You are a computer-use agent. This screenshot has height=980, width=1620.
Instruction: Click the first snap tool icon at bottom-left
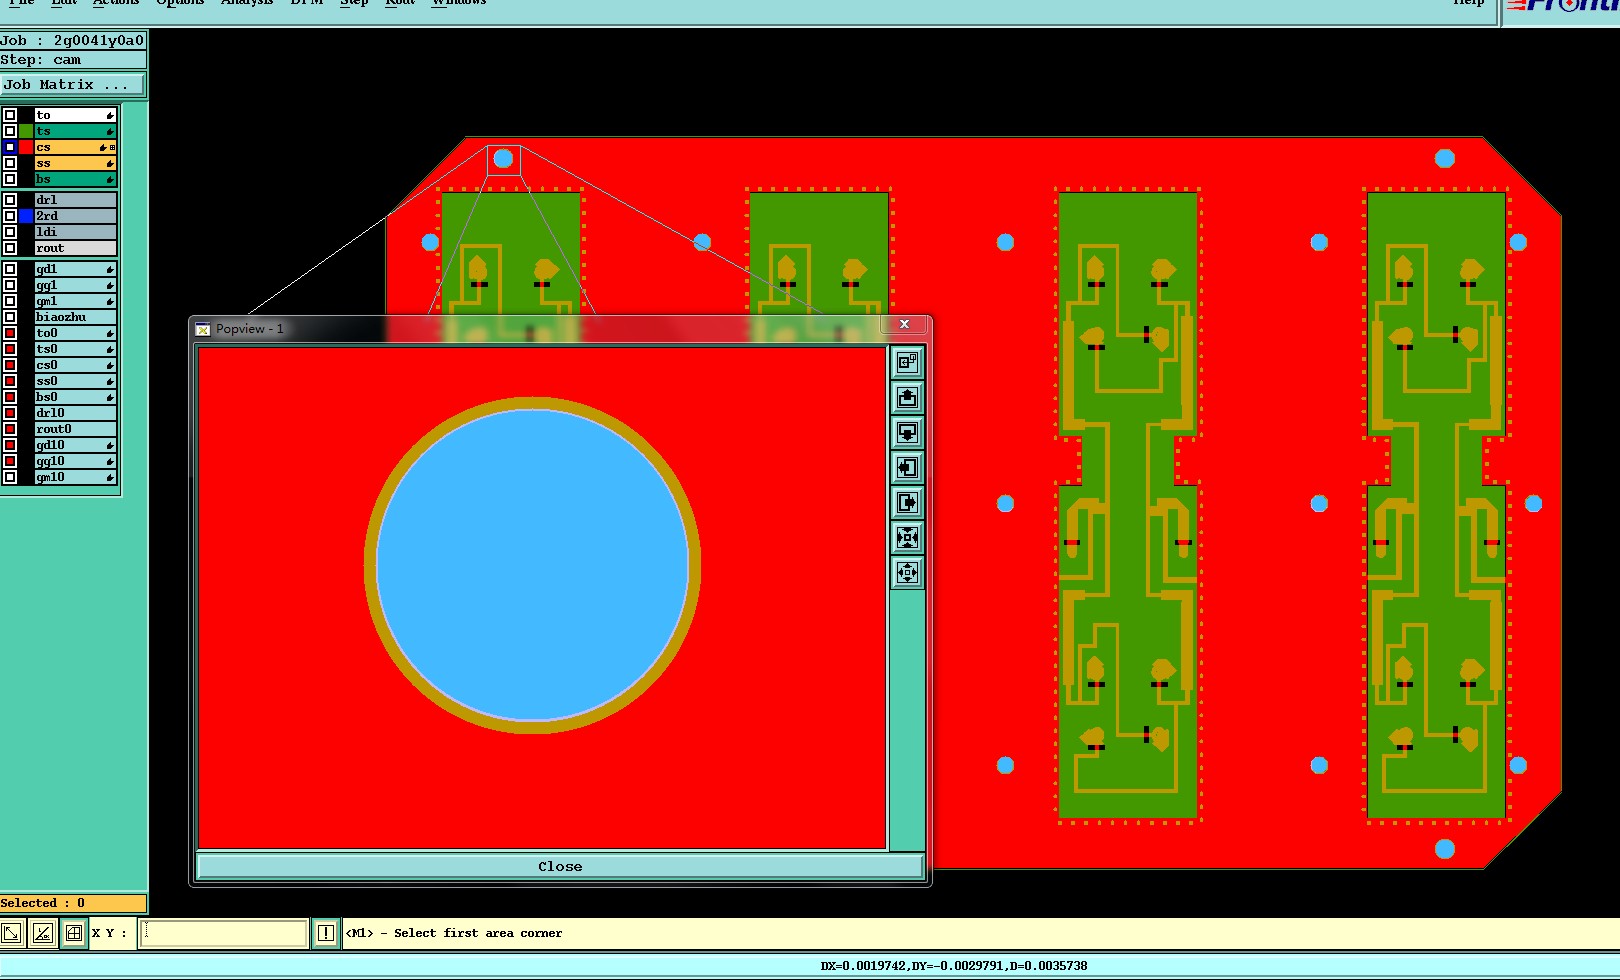coord(12,933)
